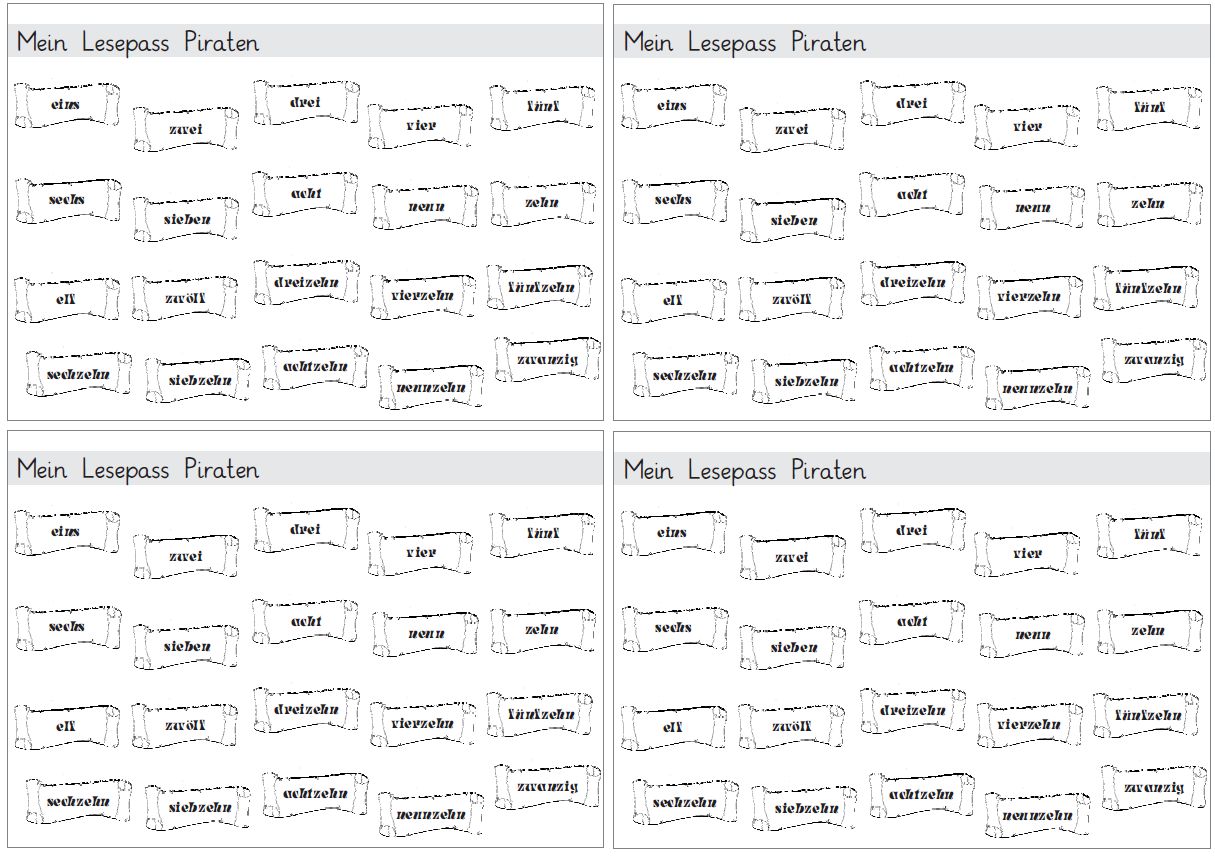Screen dimensions: 1215x856
Task: Click the 'drei' scroll in the top-right card
Action: pos(912,103)
